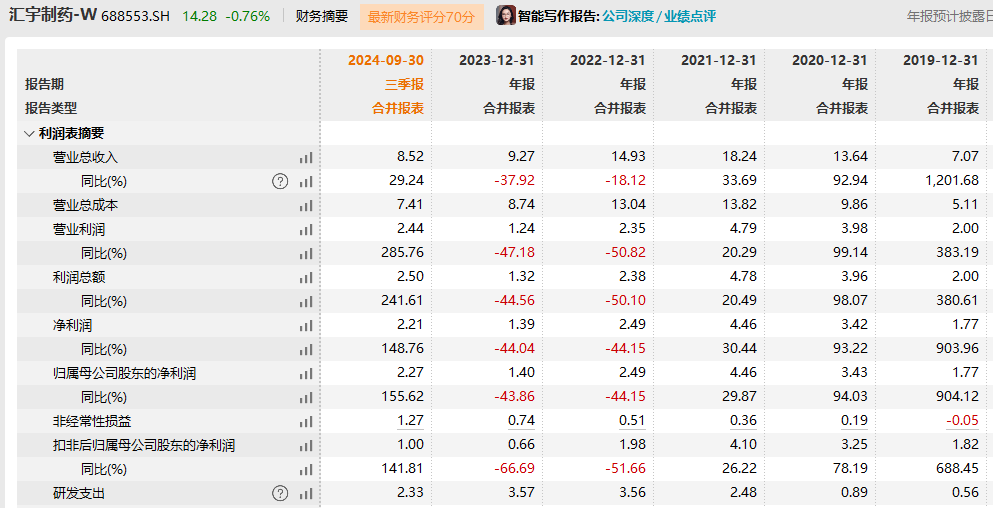
Task: Select the 净利润 row label
Action: tap(72, 325)
